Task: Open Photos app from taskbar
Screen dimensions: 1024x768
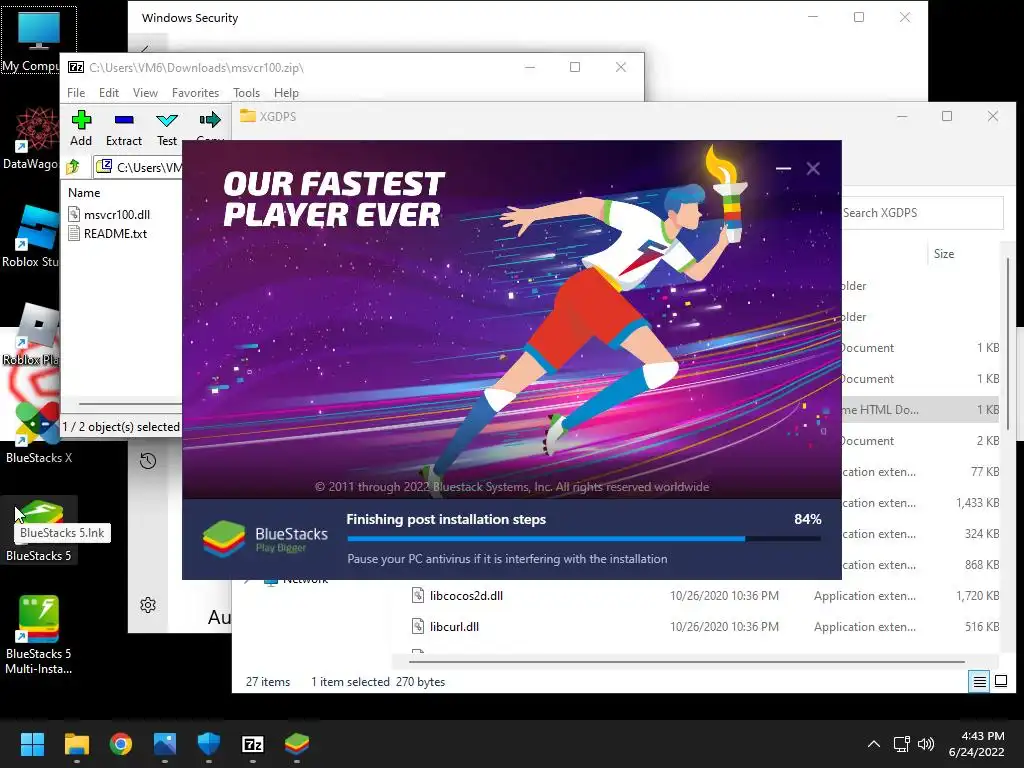Action: tap(165, 744)
